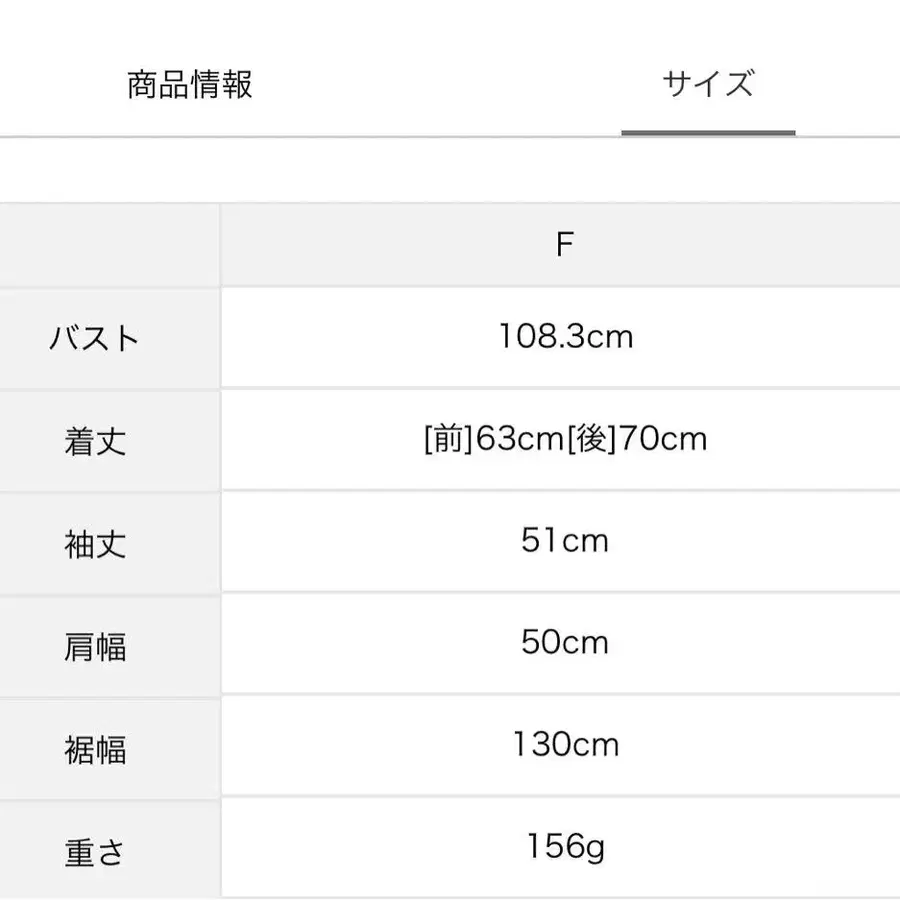Click the shoulder width value 50cm
The height and width of the screenshot is (900, 900).
565,643
